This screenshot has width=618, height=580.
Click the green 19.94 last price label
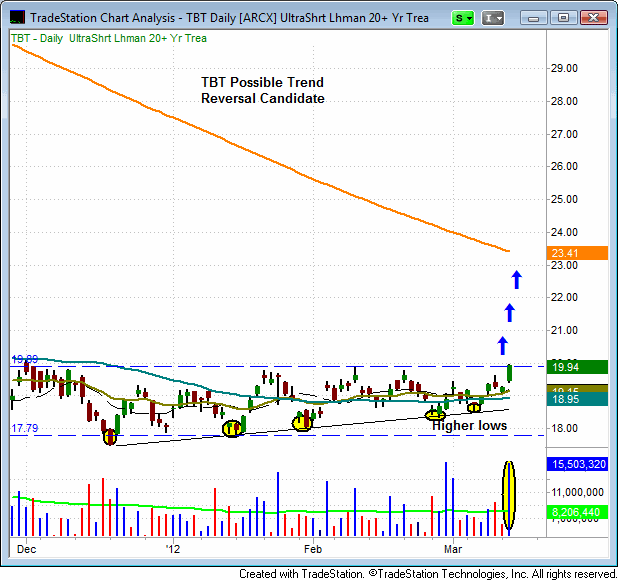coord(577,367)
